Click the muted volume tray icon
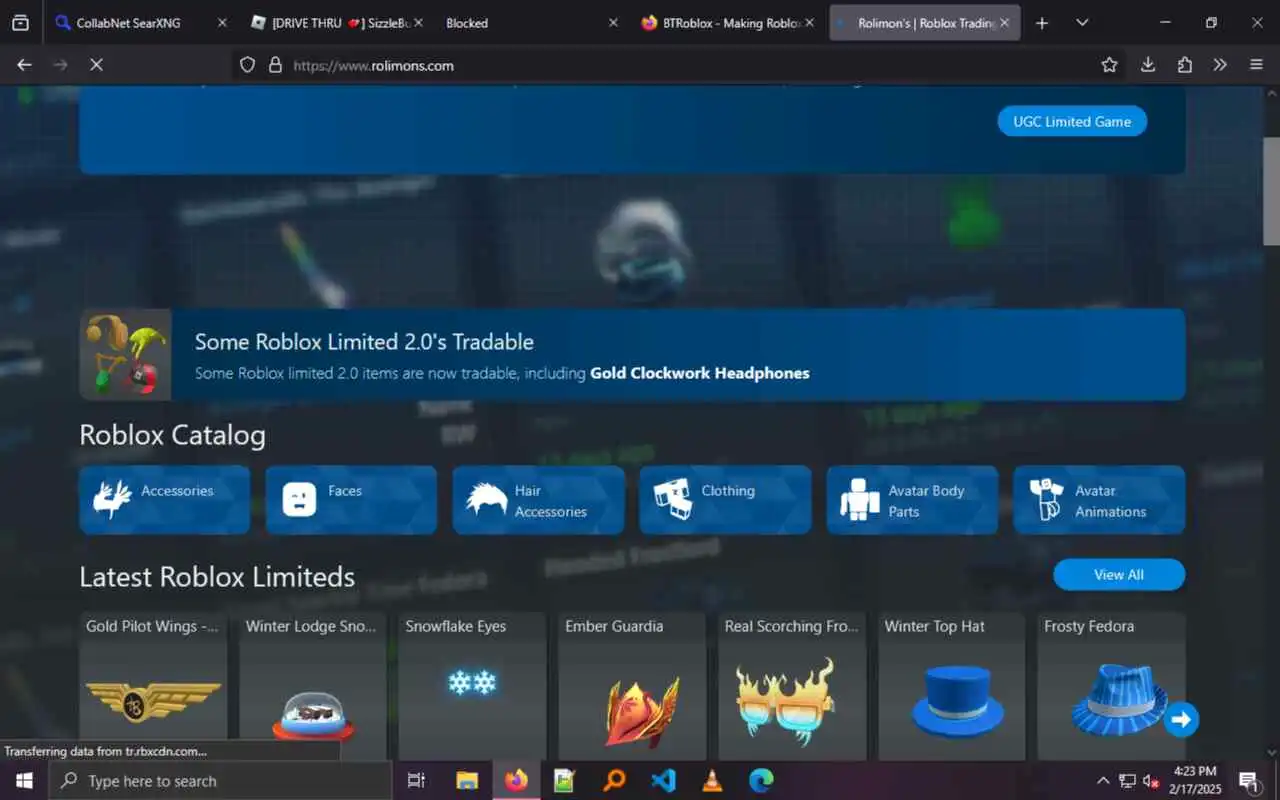 (x=1151, y=781)
